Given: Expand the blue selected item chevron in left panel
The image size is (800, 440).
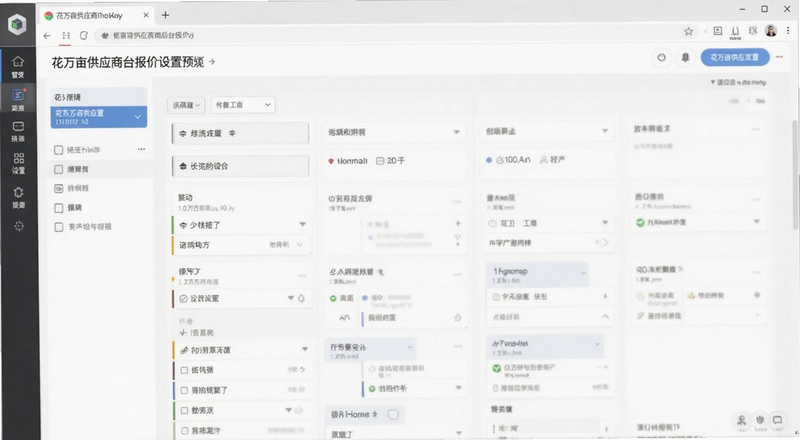Looking at the screenshot, I should 138,117.
